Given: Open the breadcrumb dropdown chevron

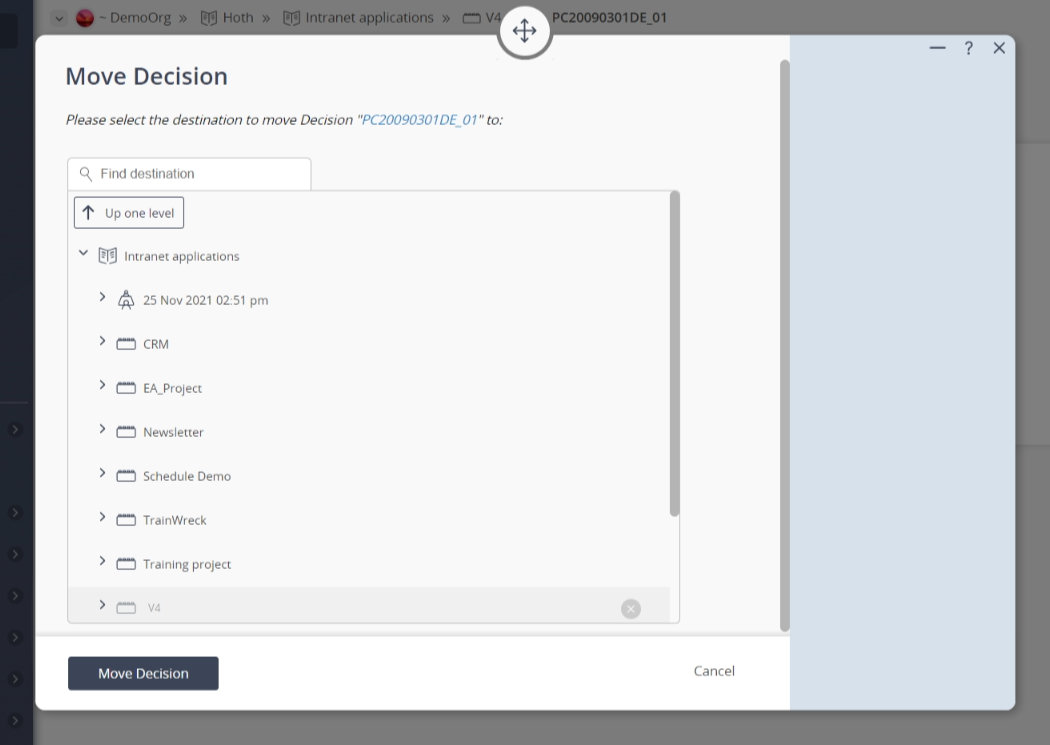Looking at the screenshot, I should point(59,18).
